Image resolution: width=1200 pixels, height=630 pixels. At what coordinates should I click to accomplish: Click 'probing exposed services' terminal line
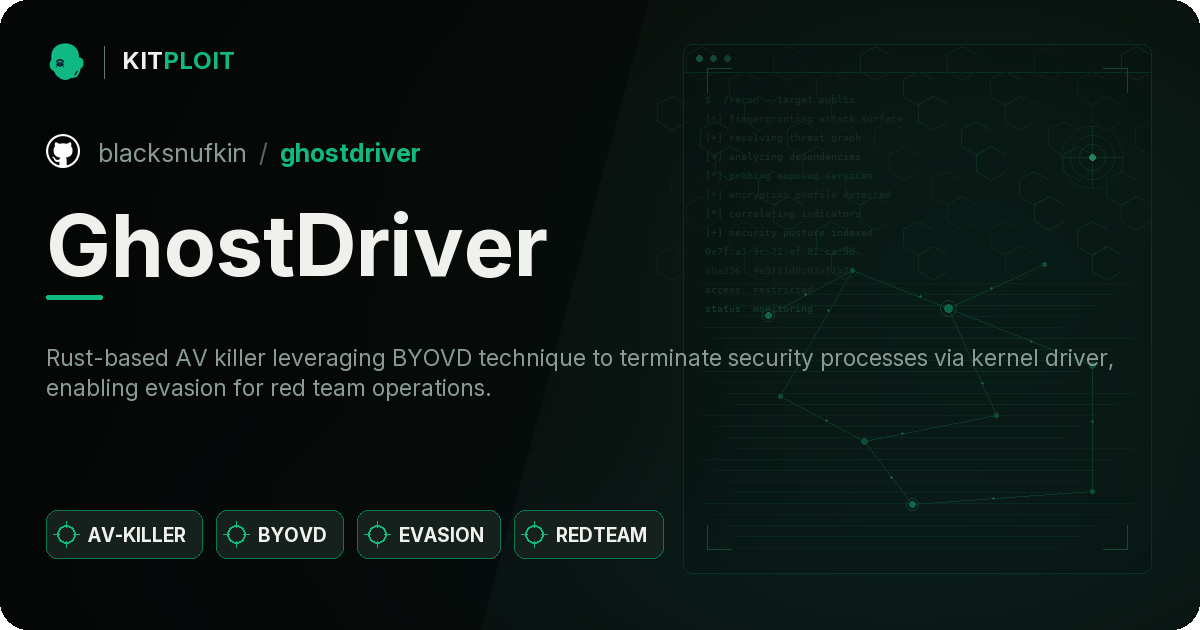(x=789, y=176)
